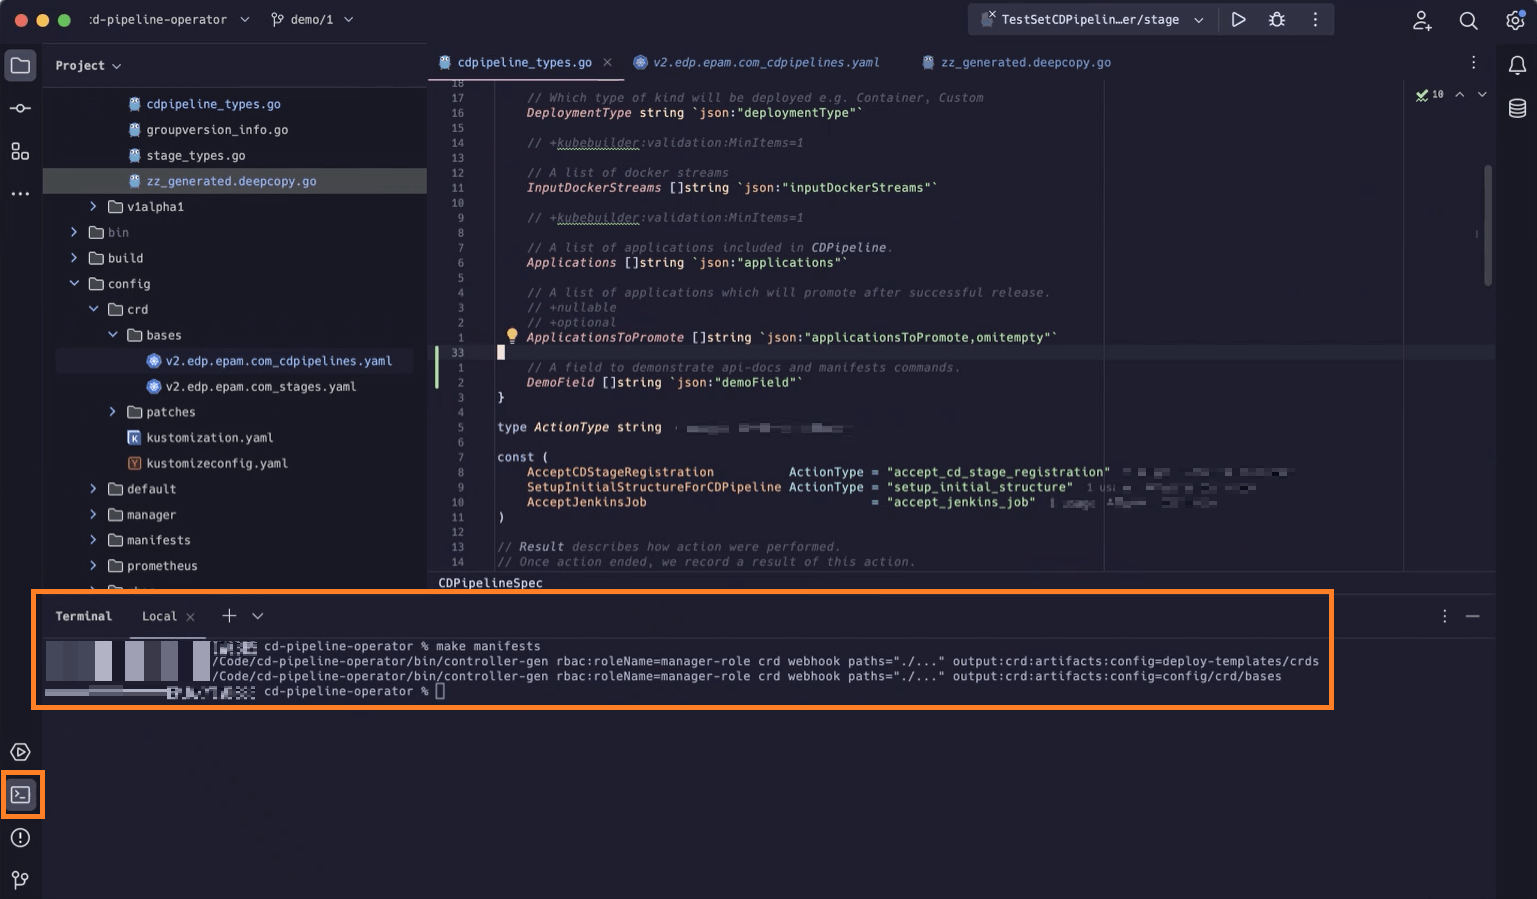
Task: Click the intention lightbulb in editor
Action: [512, 336]
